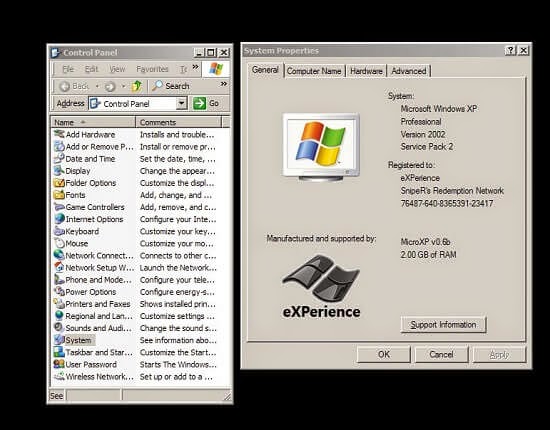The width and height of the screenshot is (550, 430).
Task: Select the Internet Options icon
Action: click(59, 219)
